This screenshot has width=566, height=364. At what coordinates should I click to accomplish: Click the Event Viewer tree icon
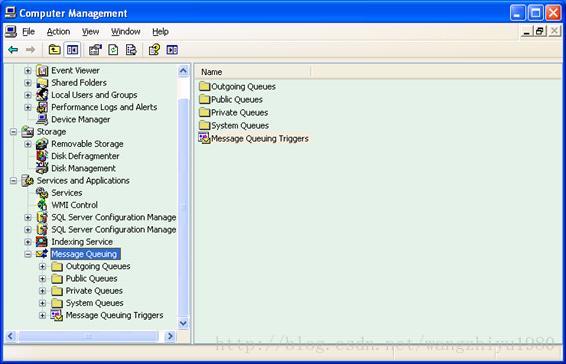click(42, 70)
